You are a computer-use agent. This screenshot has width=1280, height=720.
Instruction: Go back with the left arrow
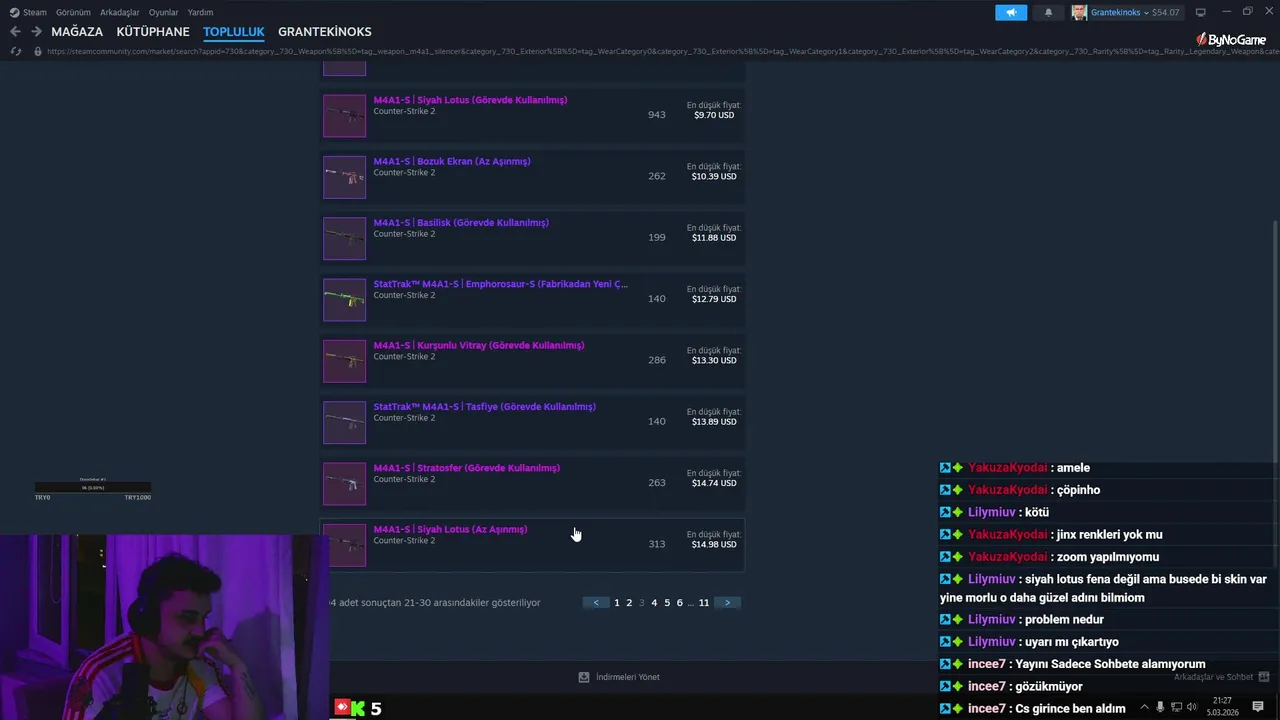pos(15,32)
